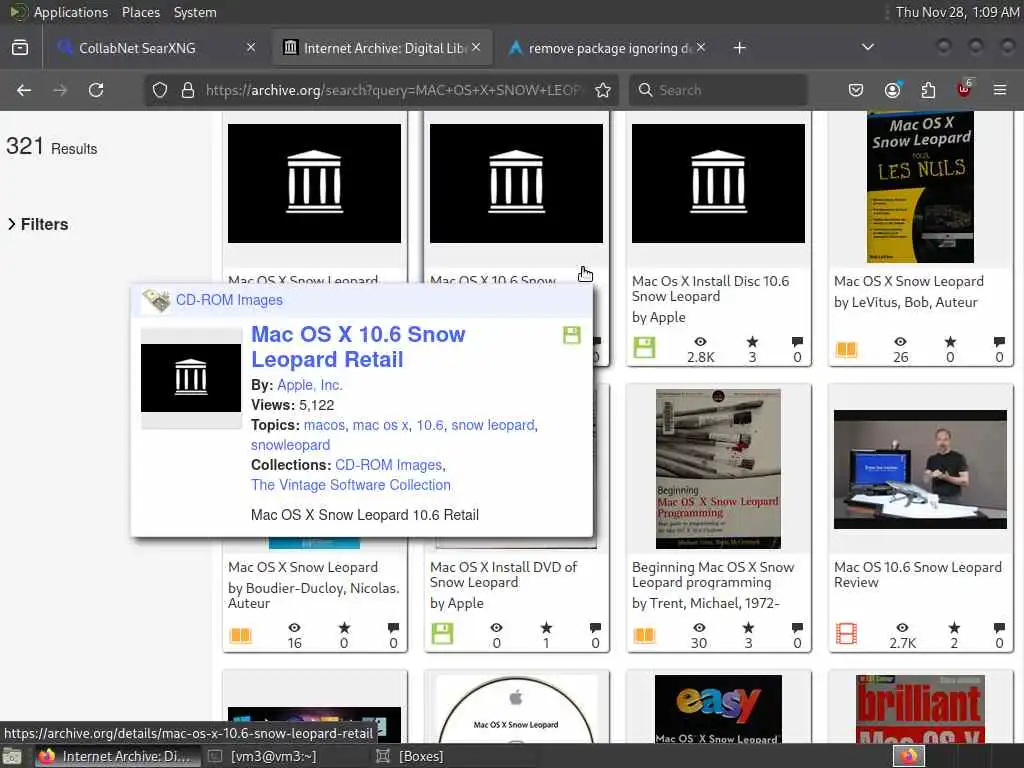Click book icon on LeVitus card
1024x768 pixels.
846,349
